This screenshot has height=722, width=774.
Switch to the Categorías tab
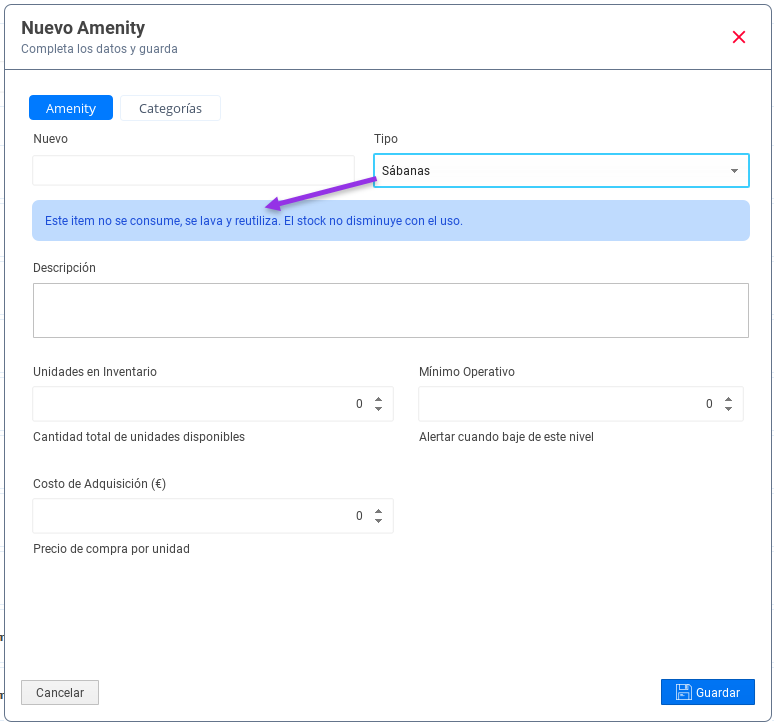pyautogui.click(x=170, y=108)
